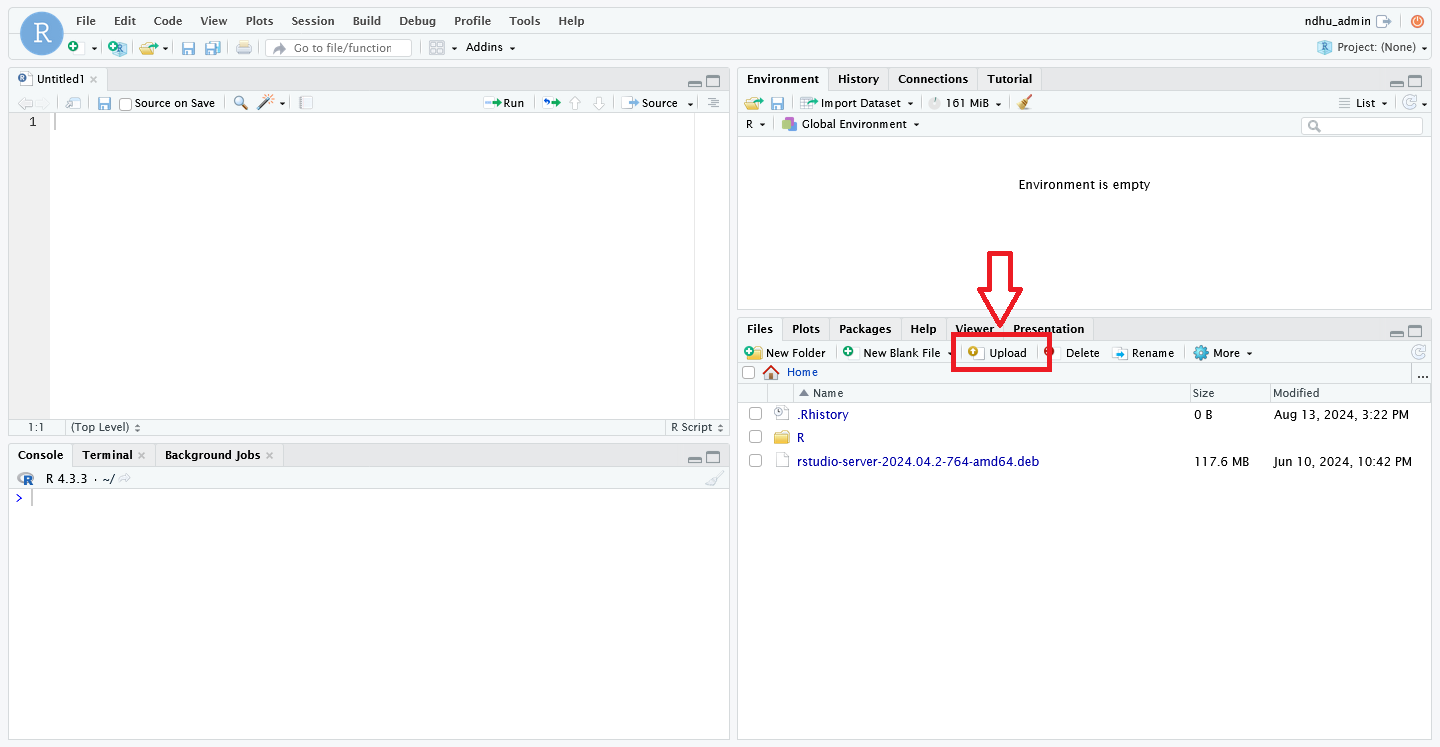The height and width of the screenshot is (747, 1440).
Task: Click the compile report notebook icon
Action: tap(306, 103)
